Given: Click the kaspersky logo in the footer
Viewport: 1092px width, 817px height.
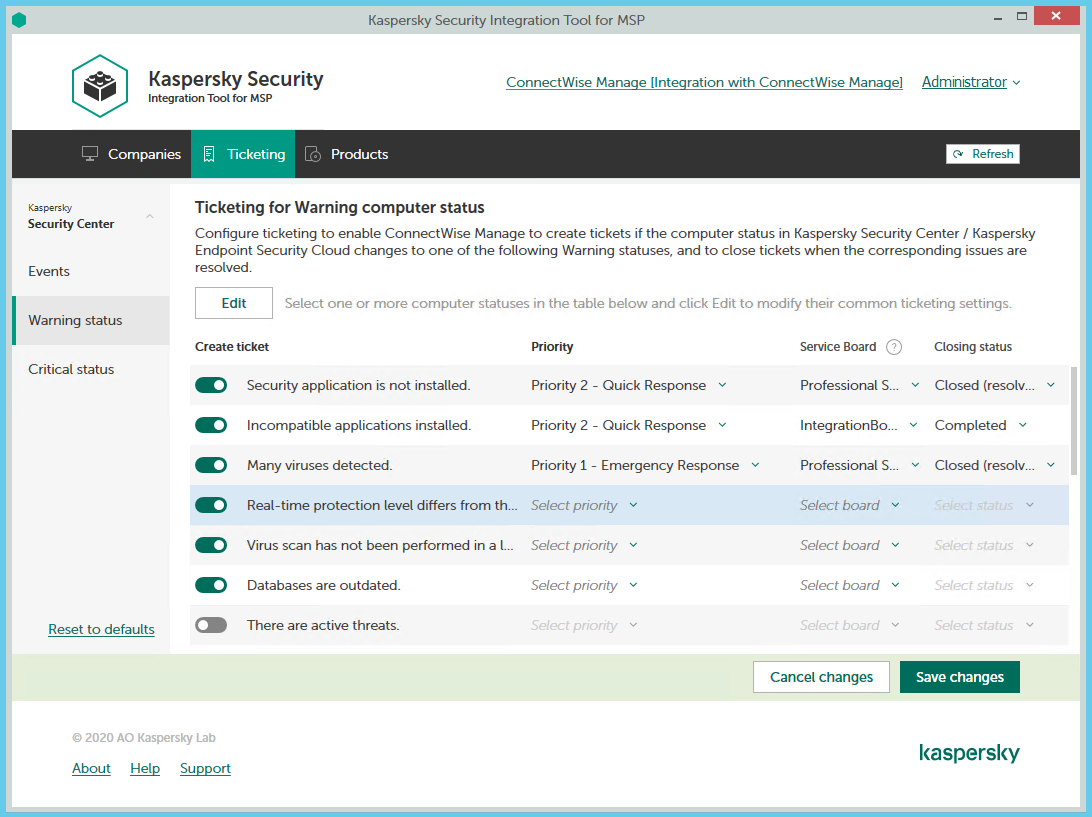Looking at the screenshot, I should click(969, 752).
